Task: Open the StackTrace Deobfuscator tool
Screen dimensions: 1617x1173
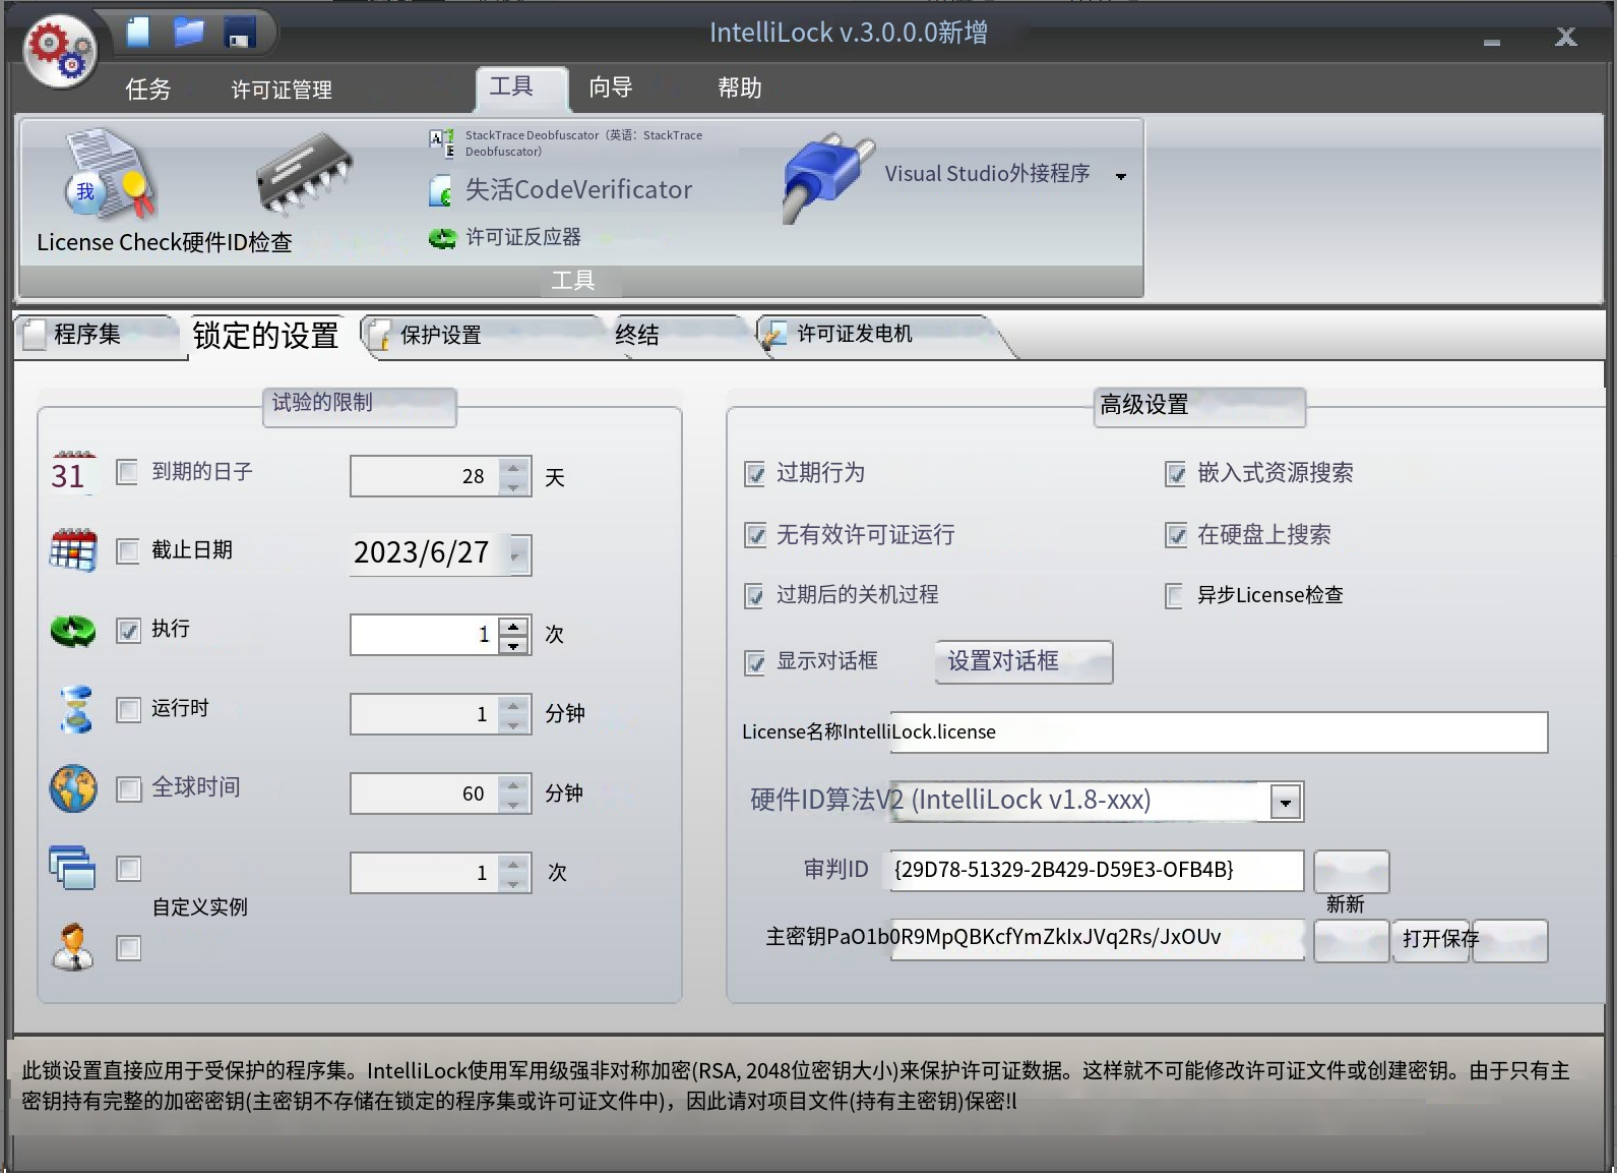Action: tap(567, 143)
